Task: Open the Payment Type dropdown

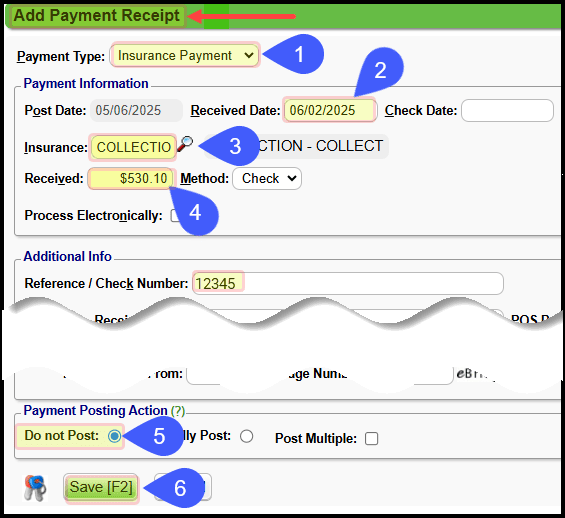Action: click(x=184, y=55)
